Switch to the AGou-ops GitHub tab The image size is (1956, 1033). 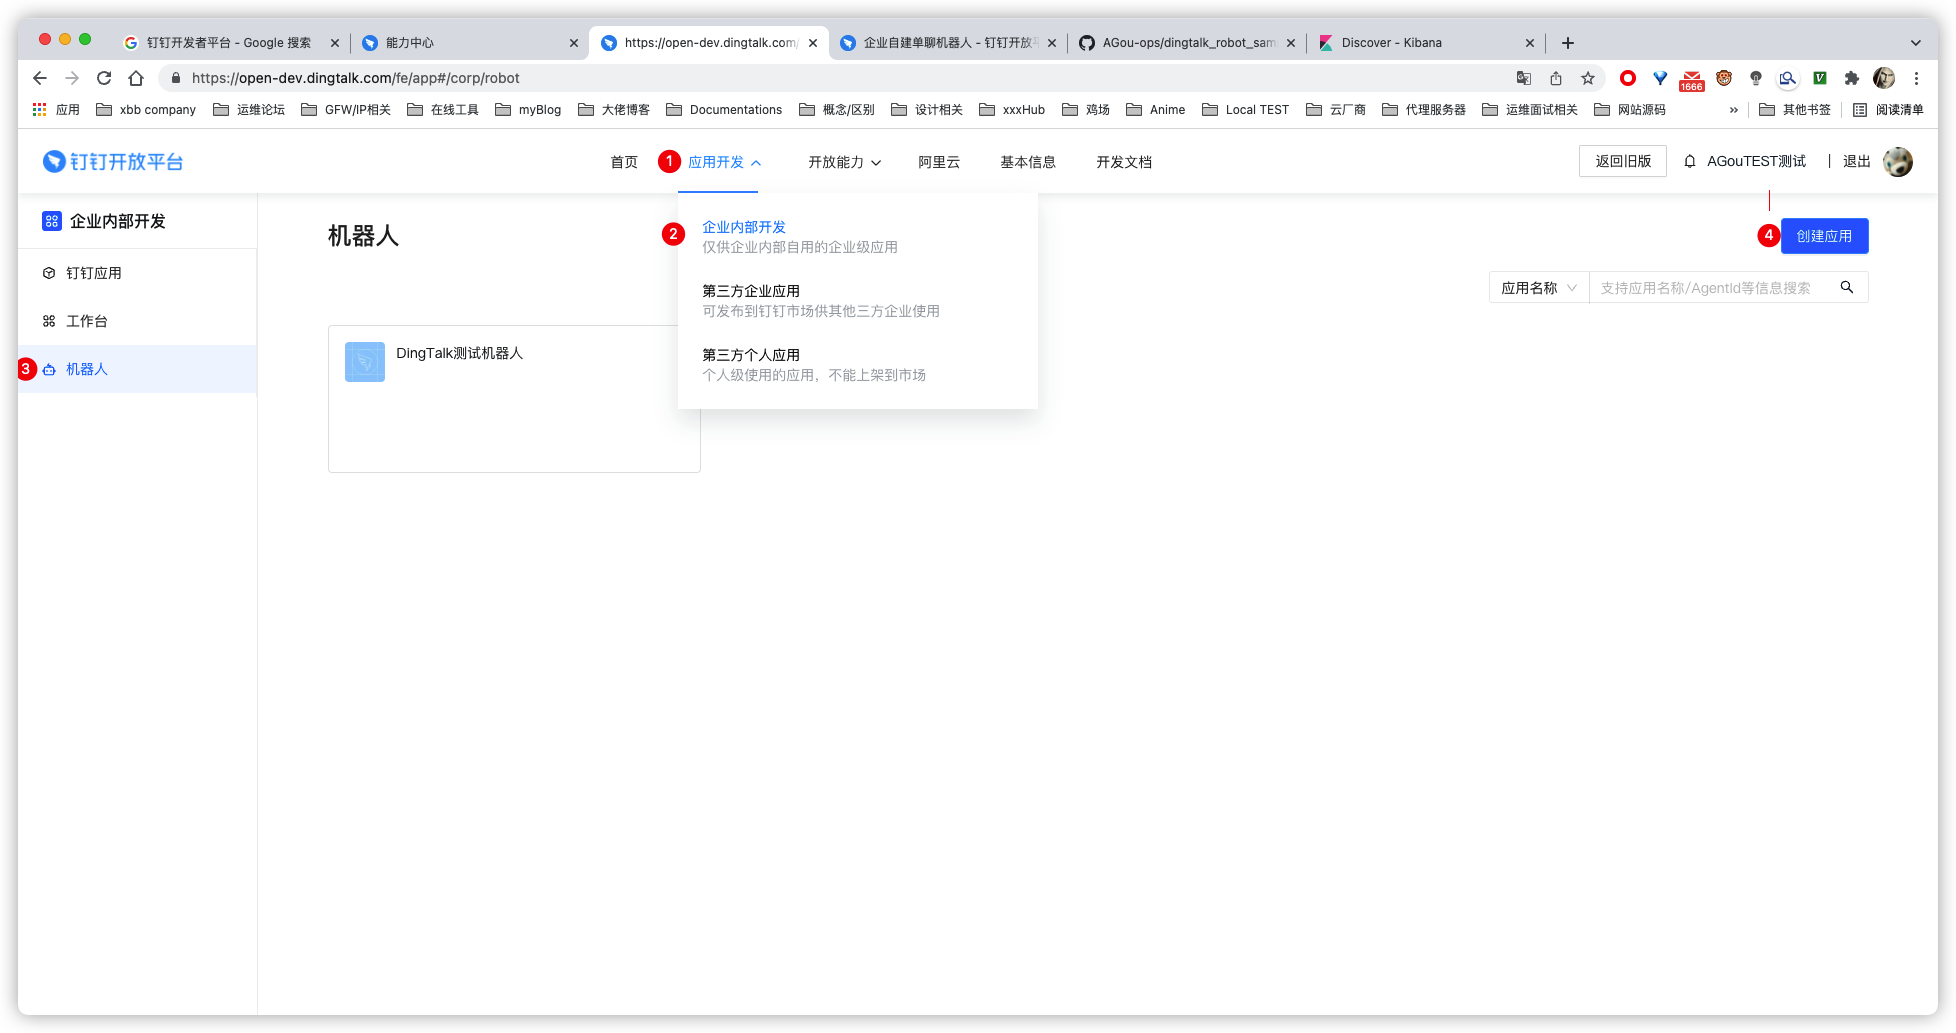click(1187, 43)
